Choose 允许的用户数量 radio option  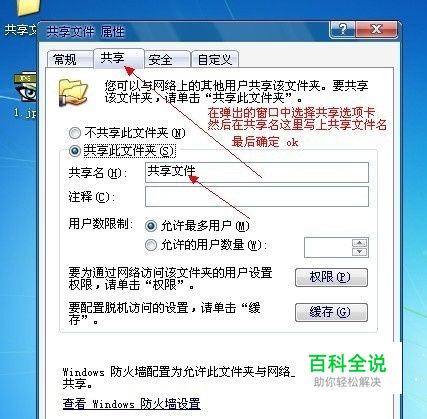(151, 245)
